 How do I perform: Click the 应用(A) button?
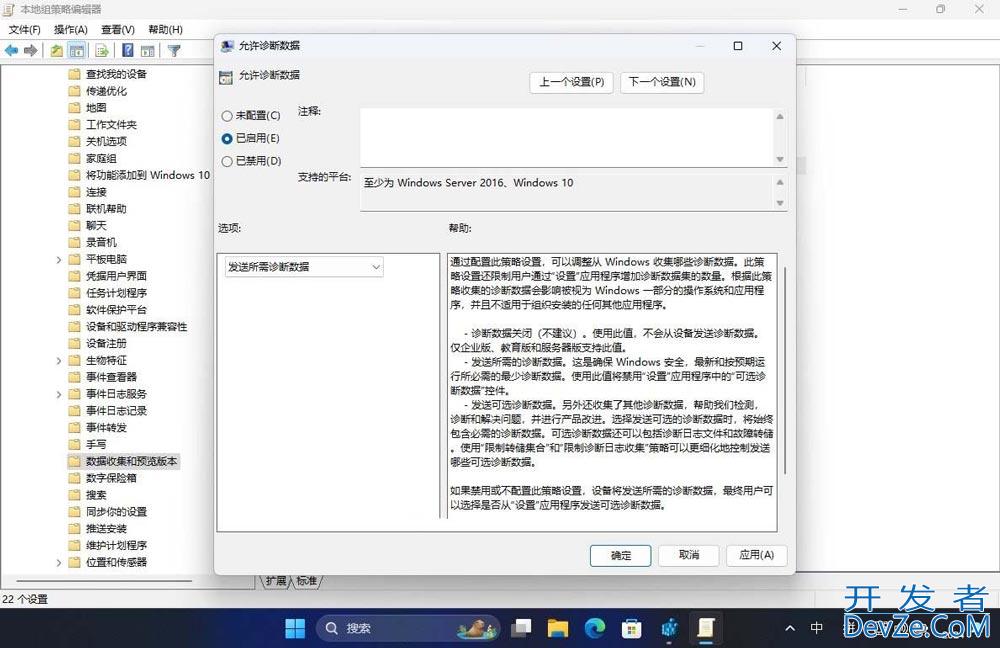756,555
